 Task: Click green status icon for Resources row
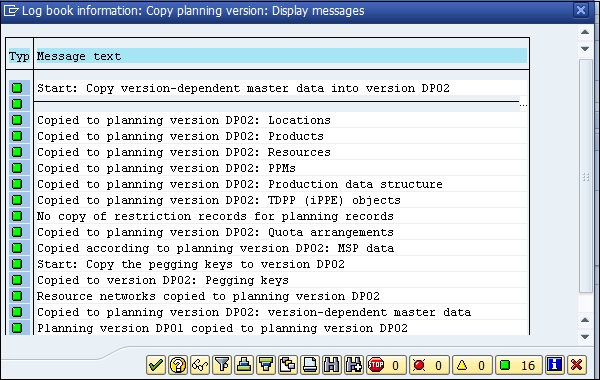17,152
